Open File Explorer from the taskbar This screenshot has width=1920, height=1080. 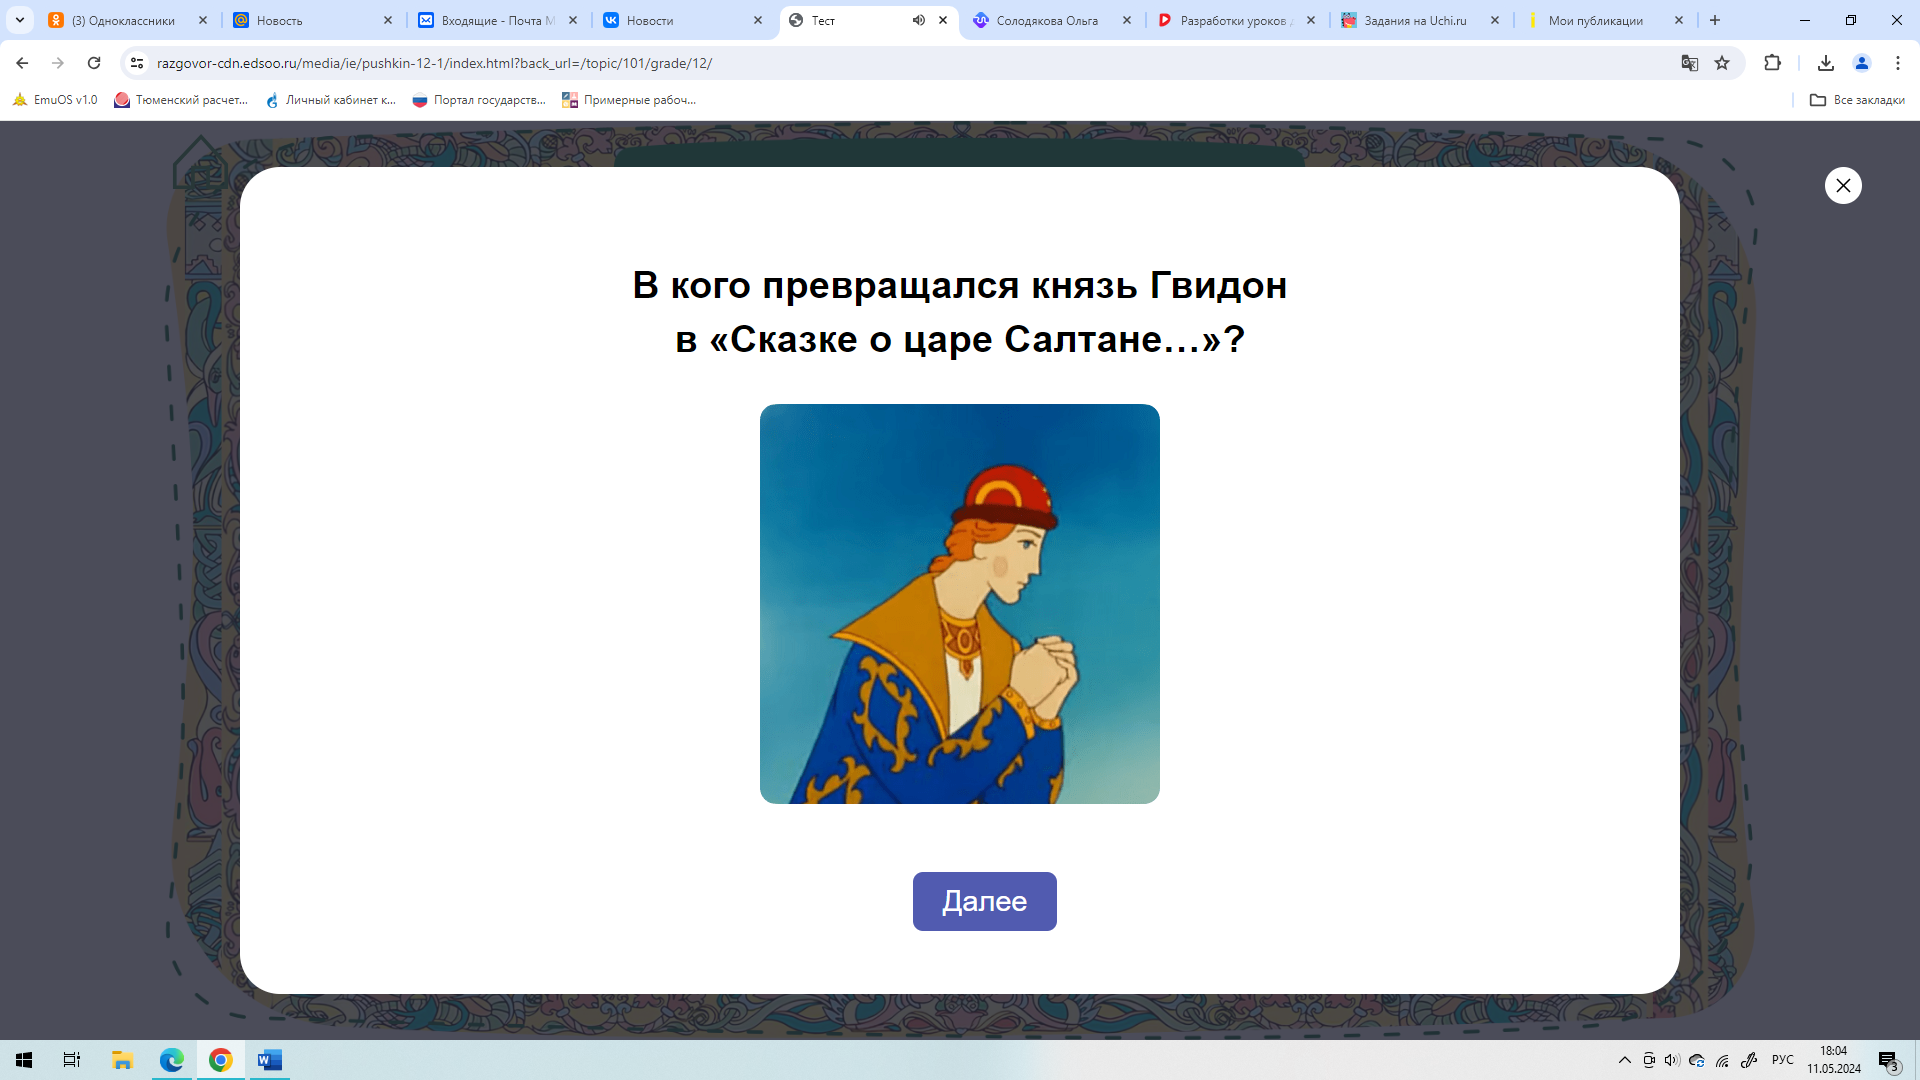(x=122, y=1060)
